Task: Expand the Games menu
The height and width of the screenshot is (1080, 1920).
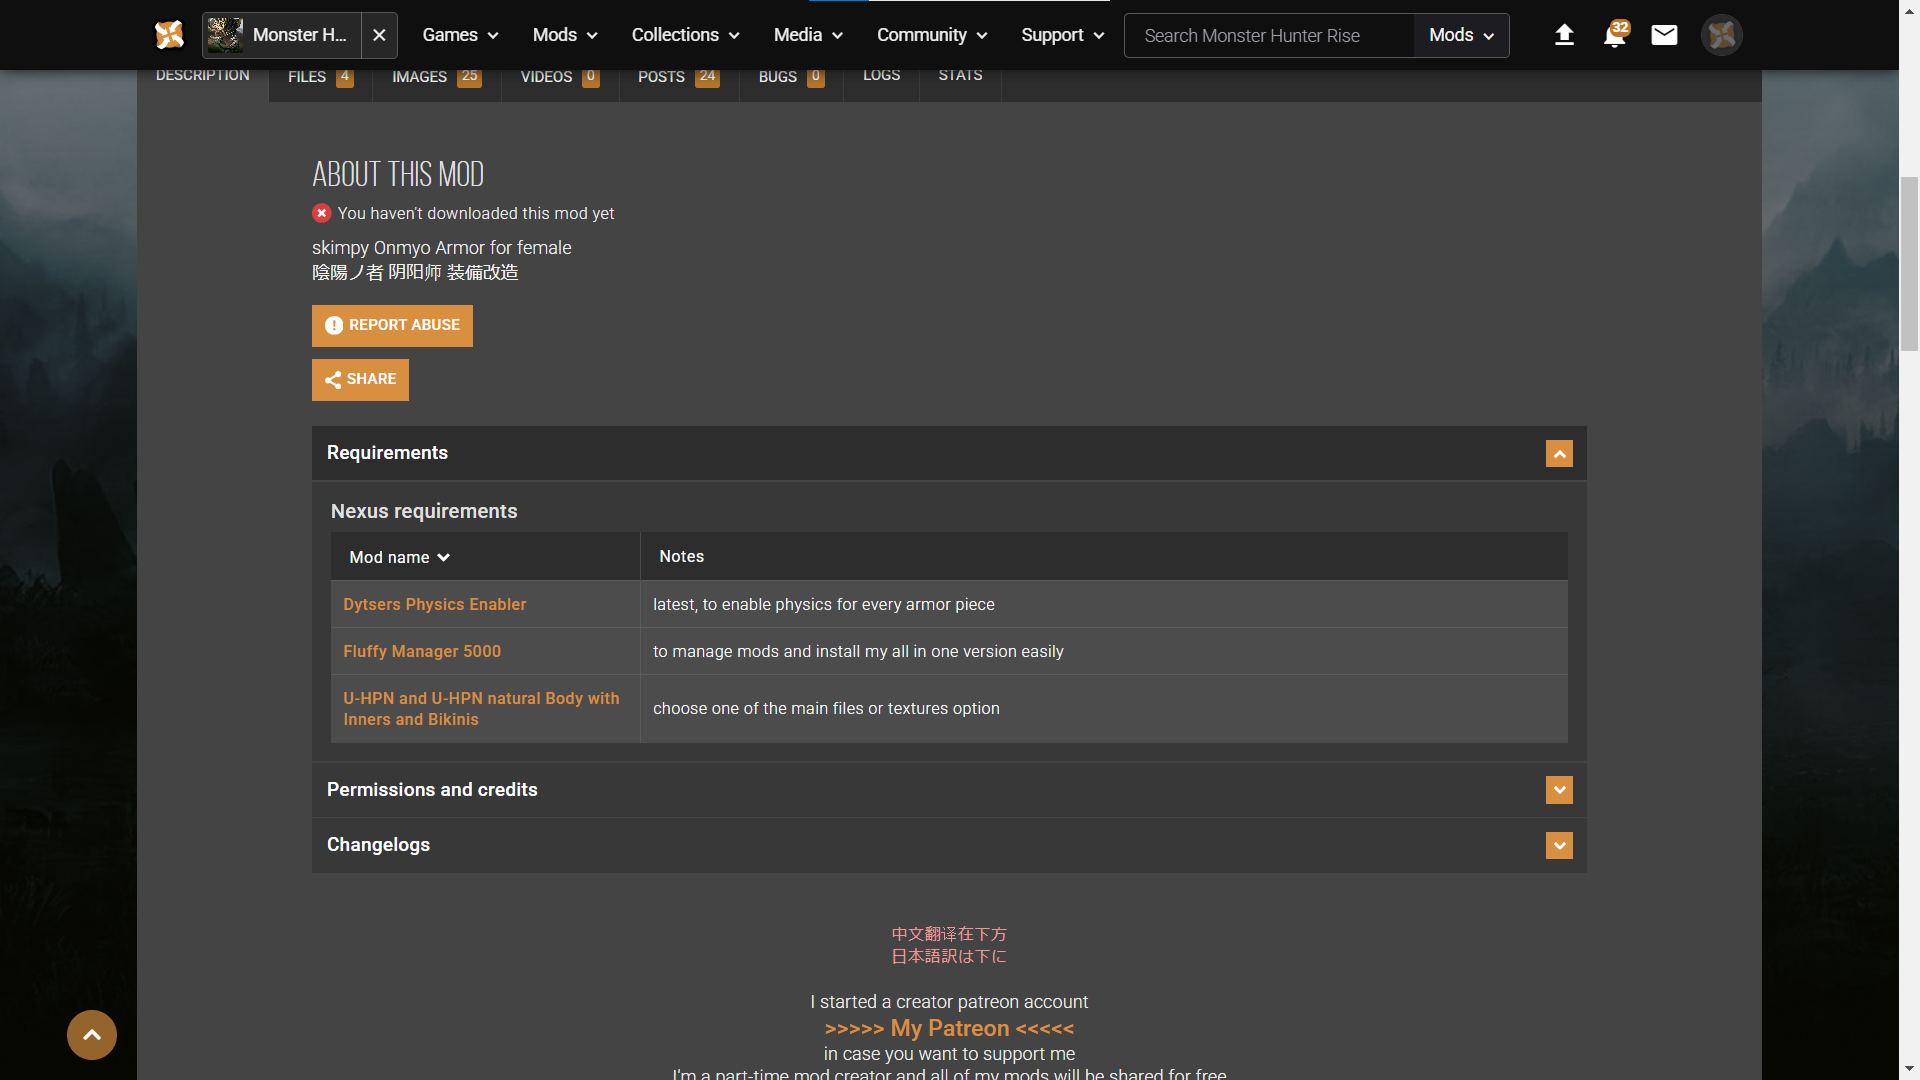Action: (460, 35)
